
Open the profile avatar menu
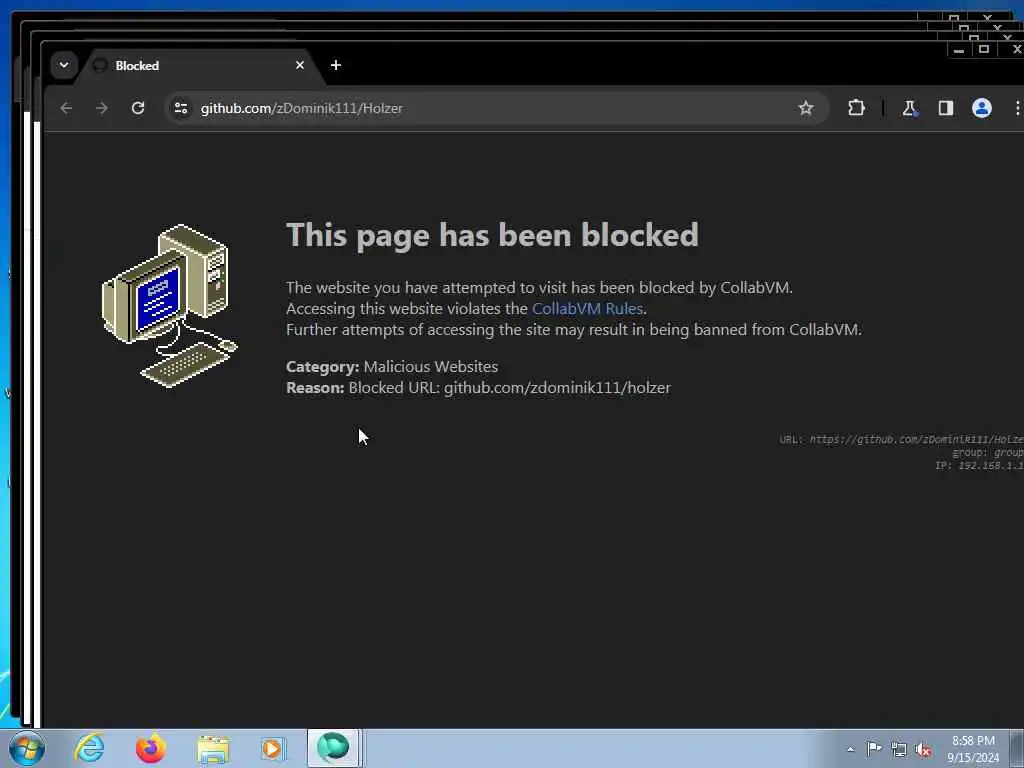click(x=982, y=108)
